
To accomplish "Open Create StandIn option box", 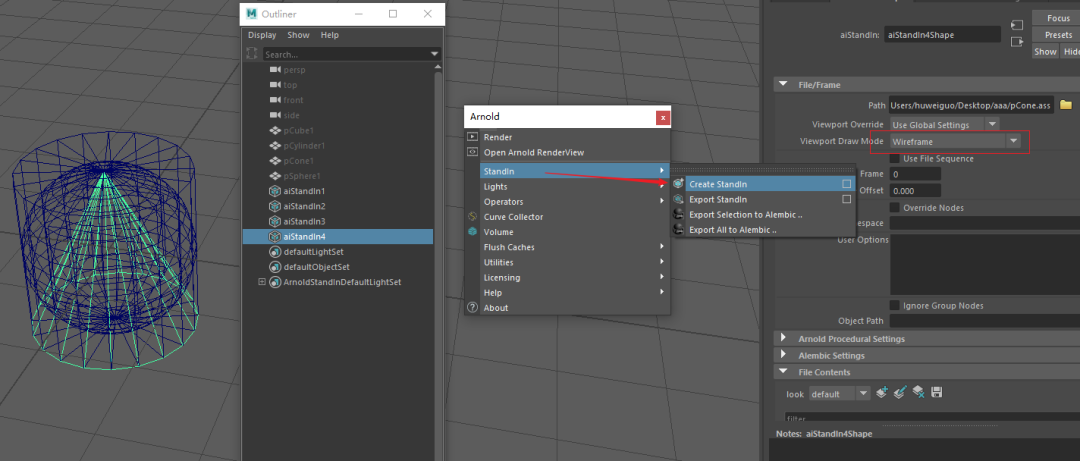I will 847,184.
